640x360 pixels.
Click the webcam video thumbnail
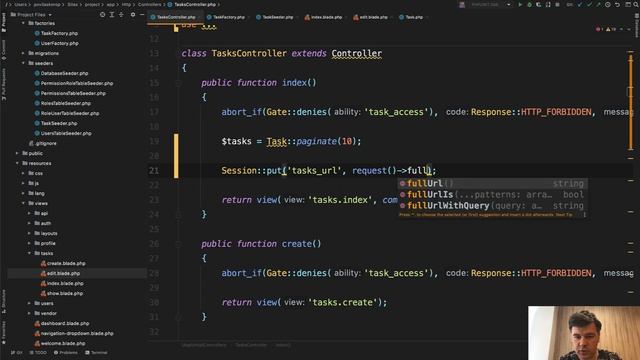(584, 333)
